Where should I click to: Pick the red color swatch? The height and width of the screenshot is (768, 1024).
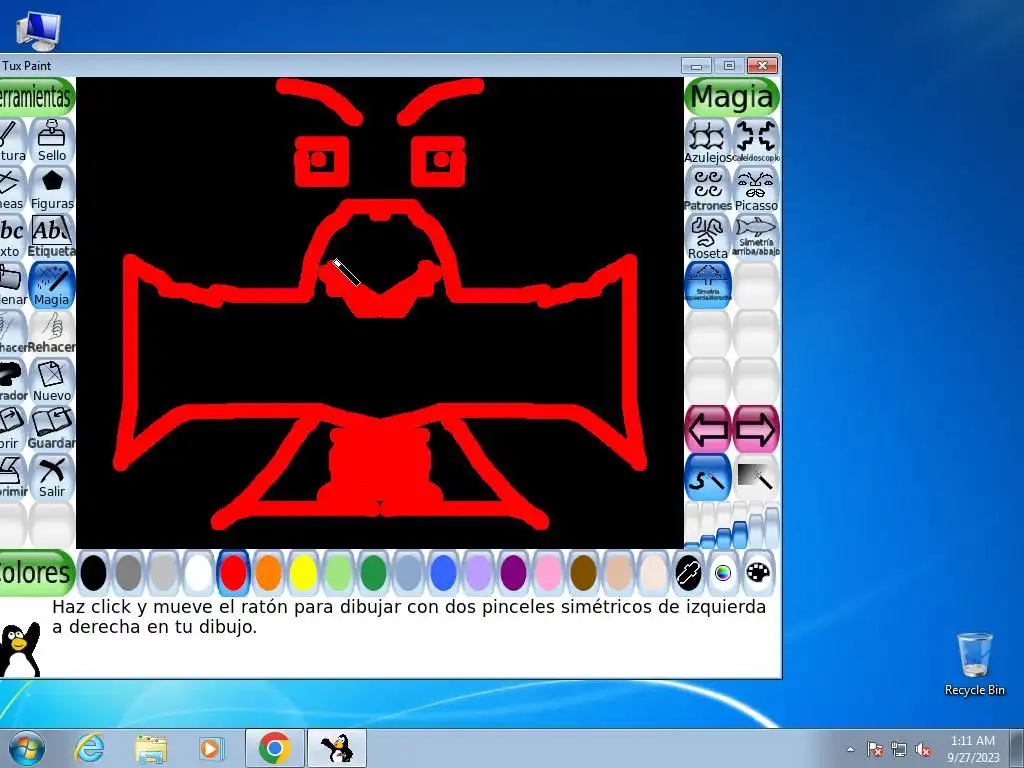pos(233,573)
